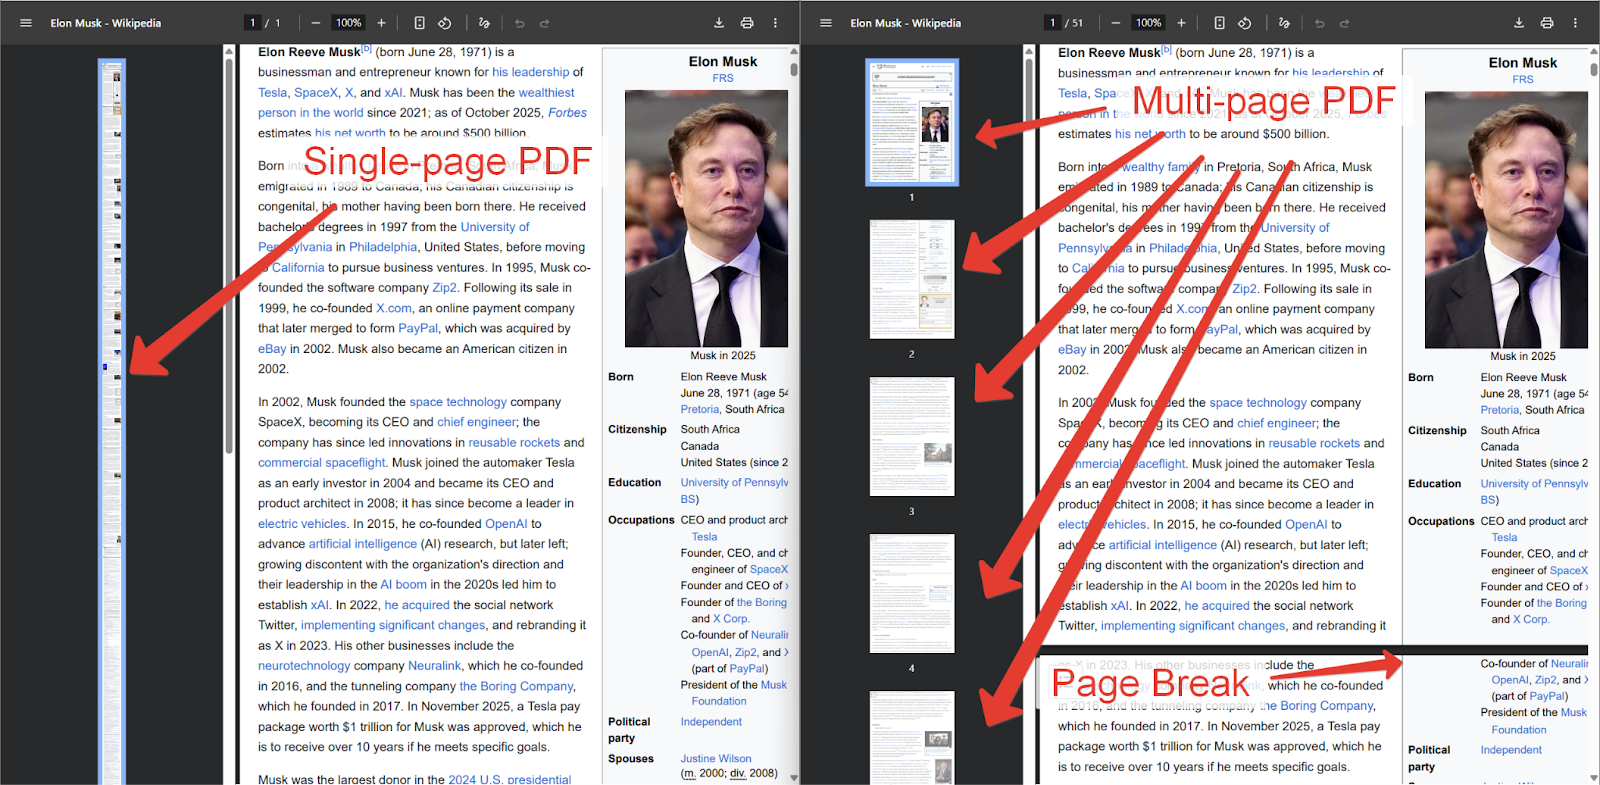Open 'he acquired' link in right document
The width and height of the screenshot is (1600, 785).
pos(1217,605)
